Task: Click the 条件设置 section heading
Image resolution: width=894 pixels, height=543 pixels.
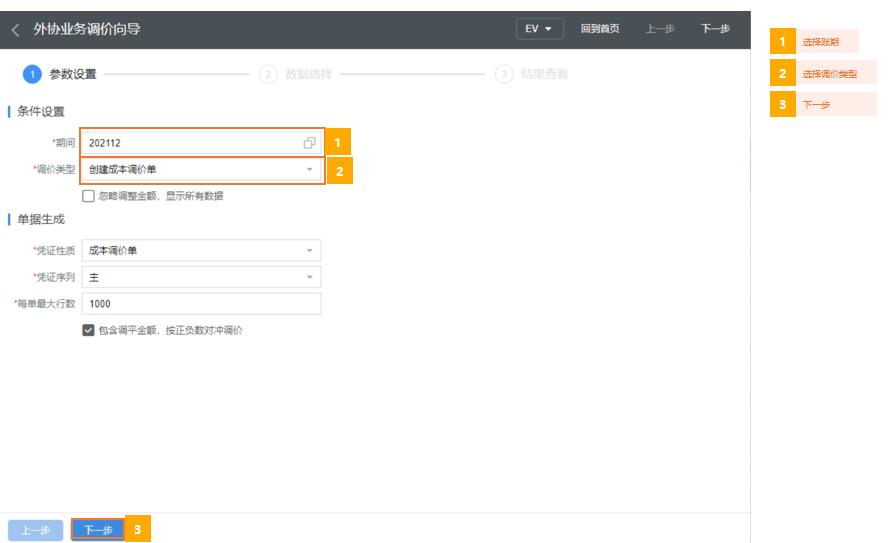Action: point(40,111)
